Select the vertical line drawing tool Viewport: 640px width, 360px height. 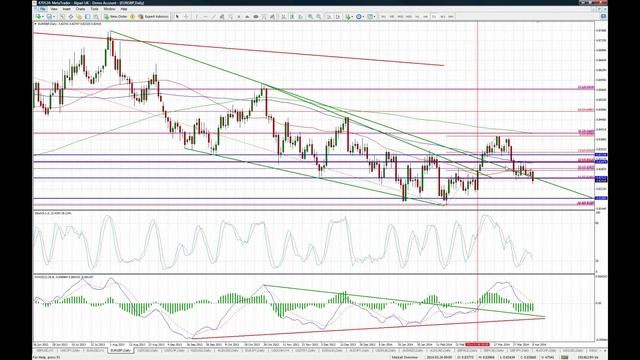tap(196, 17)
